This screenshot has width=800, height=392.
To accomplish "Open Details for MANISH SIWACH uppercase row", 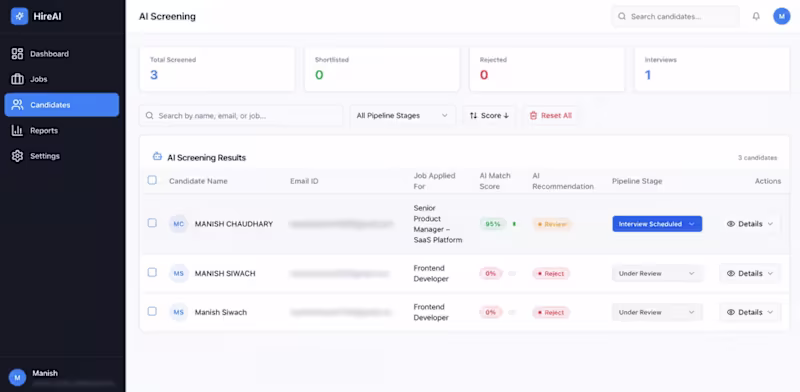I will (x=750, y=274).
